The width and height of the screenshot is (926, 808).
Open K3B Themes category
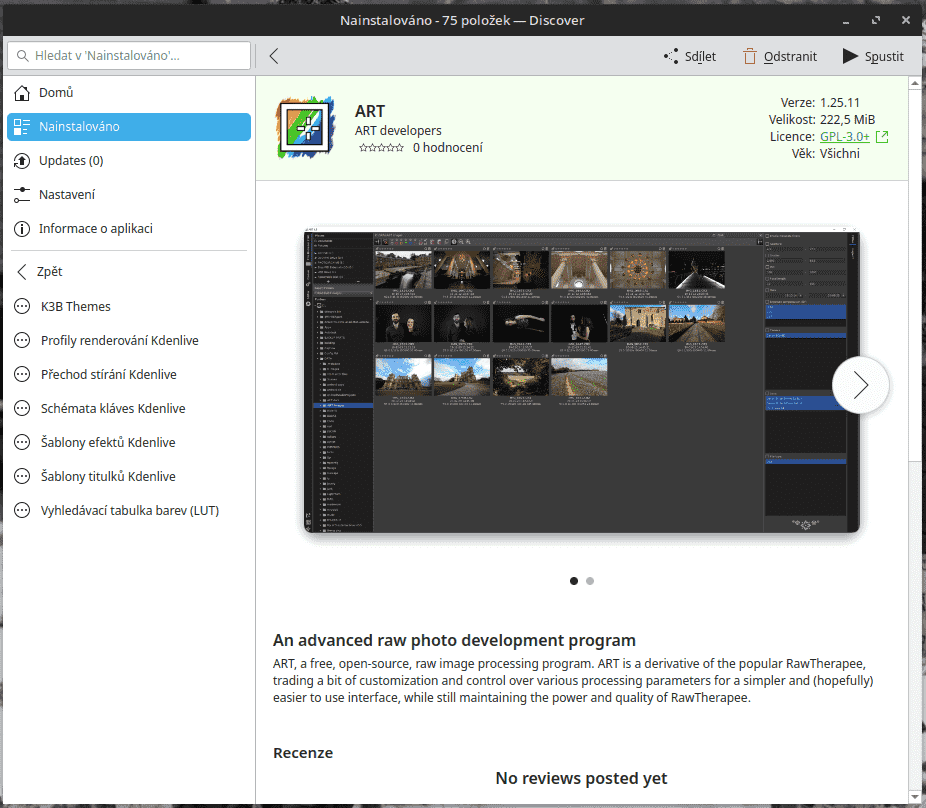coord(129,306)
